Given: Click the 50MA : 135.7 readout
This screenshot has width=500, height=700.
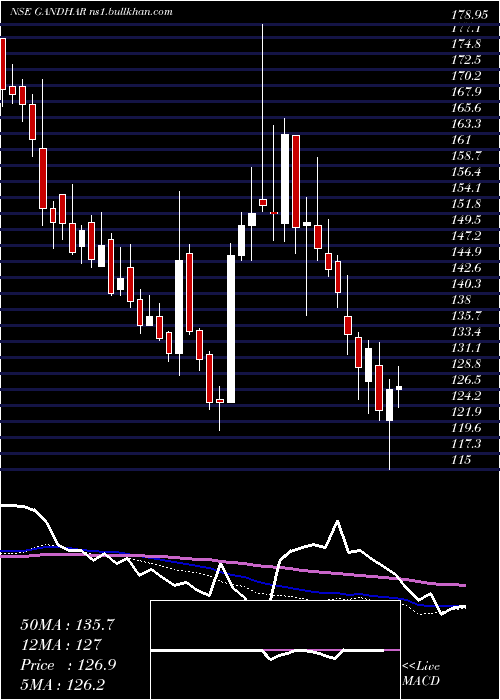Looking at the screenshot, I should tap(67, 625).
